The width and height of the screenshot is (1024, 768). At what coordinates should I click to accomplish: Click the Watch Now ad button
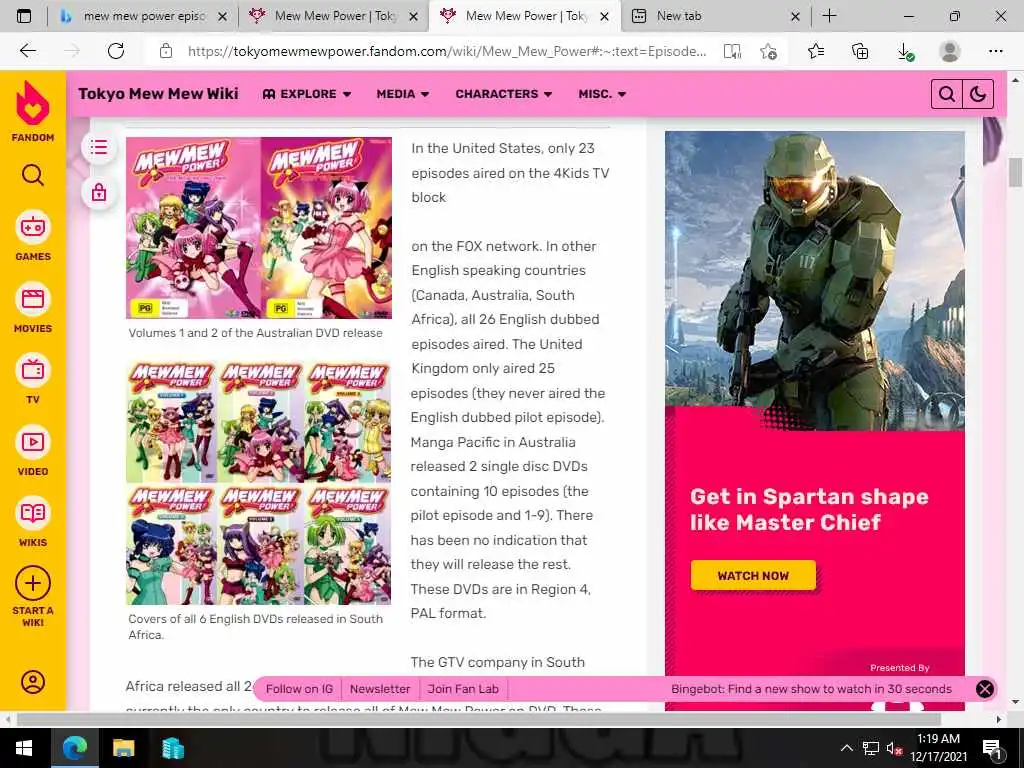click(753, 575)
